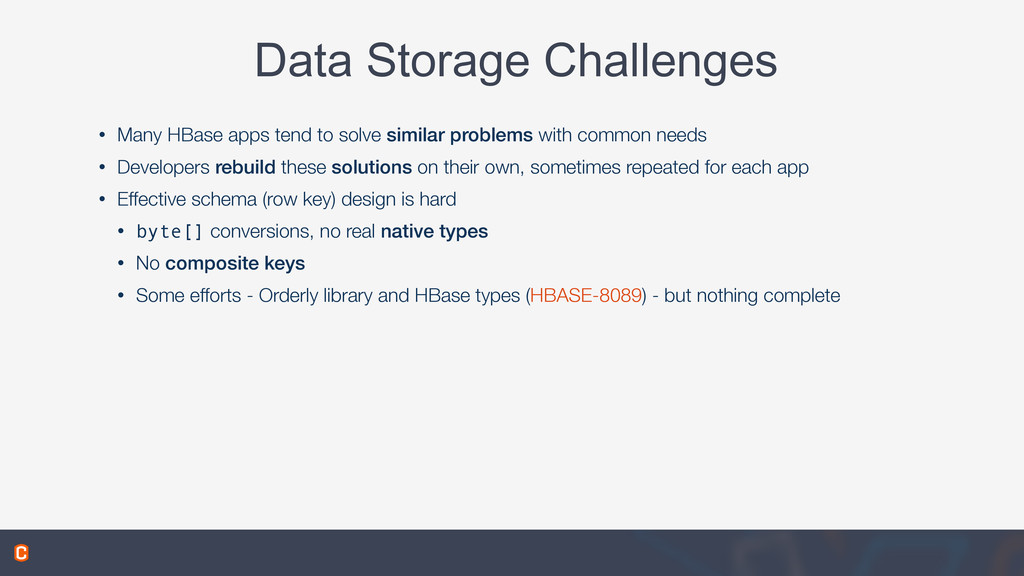Select the bold "native types" text
The height and width of the screenshot is (576, 1024).
click(x=434, y=231)
